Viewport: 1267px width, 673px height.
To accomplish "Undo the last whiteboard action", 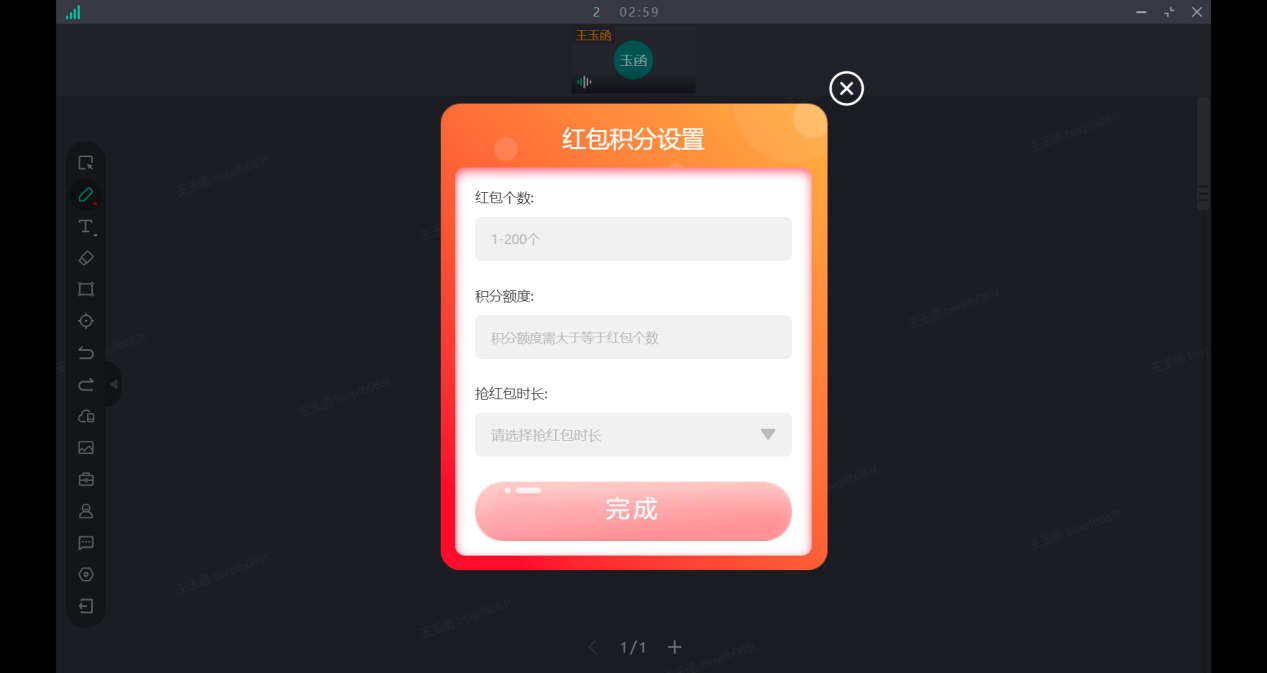I will coord(86,353).
